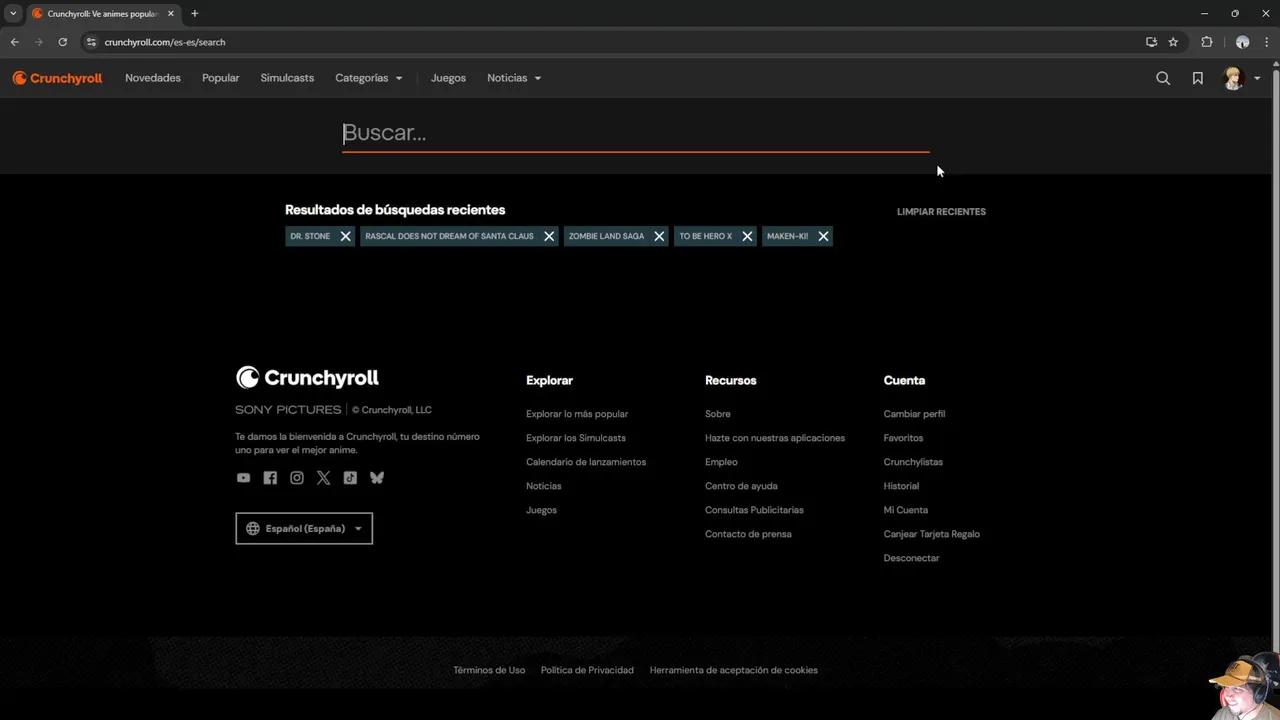Open Explorar los Simulcasts link
Screen dimensions: 1280x720
click(576, 438)
